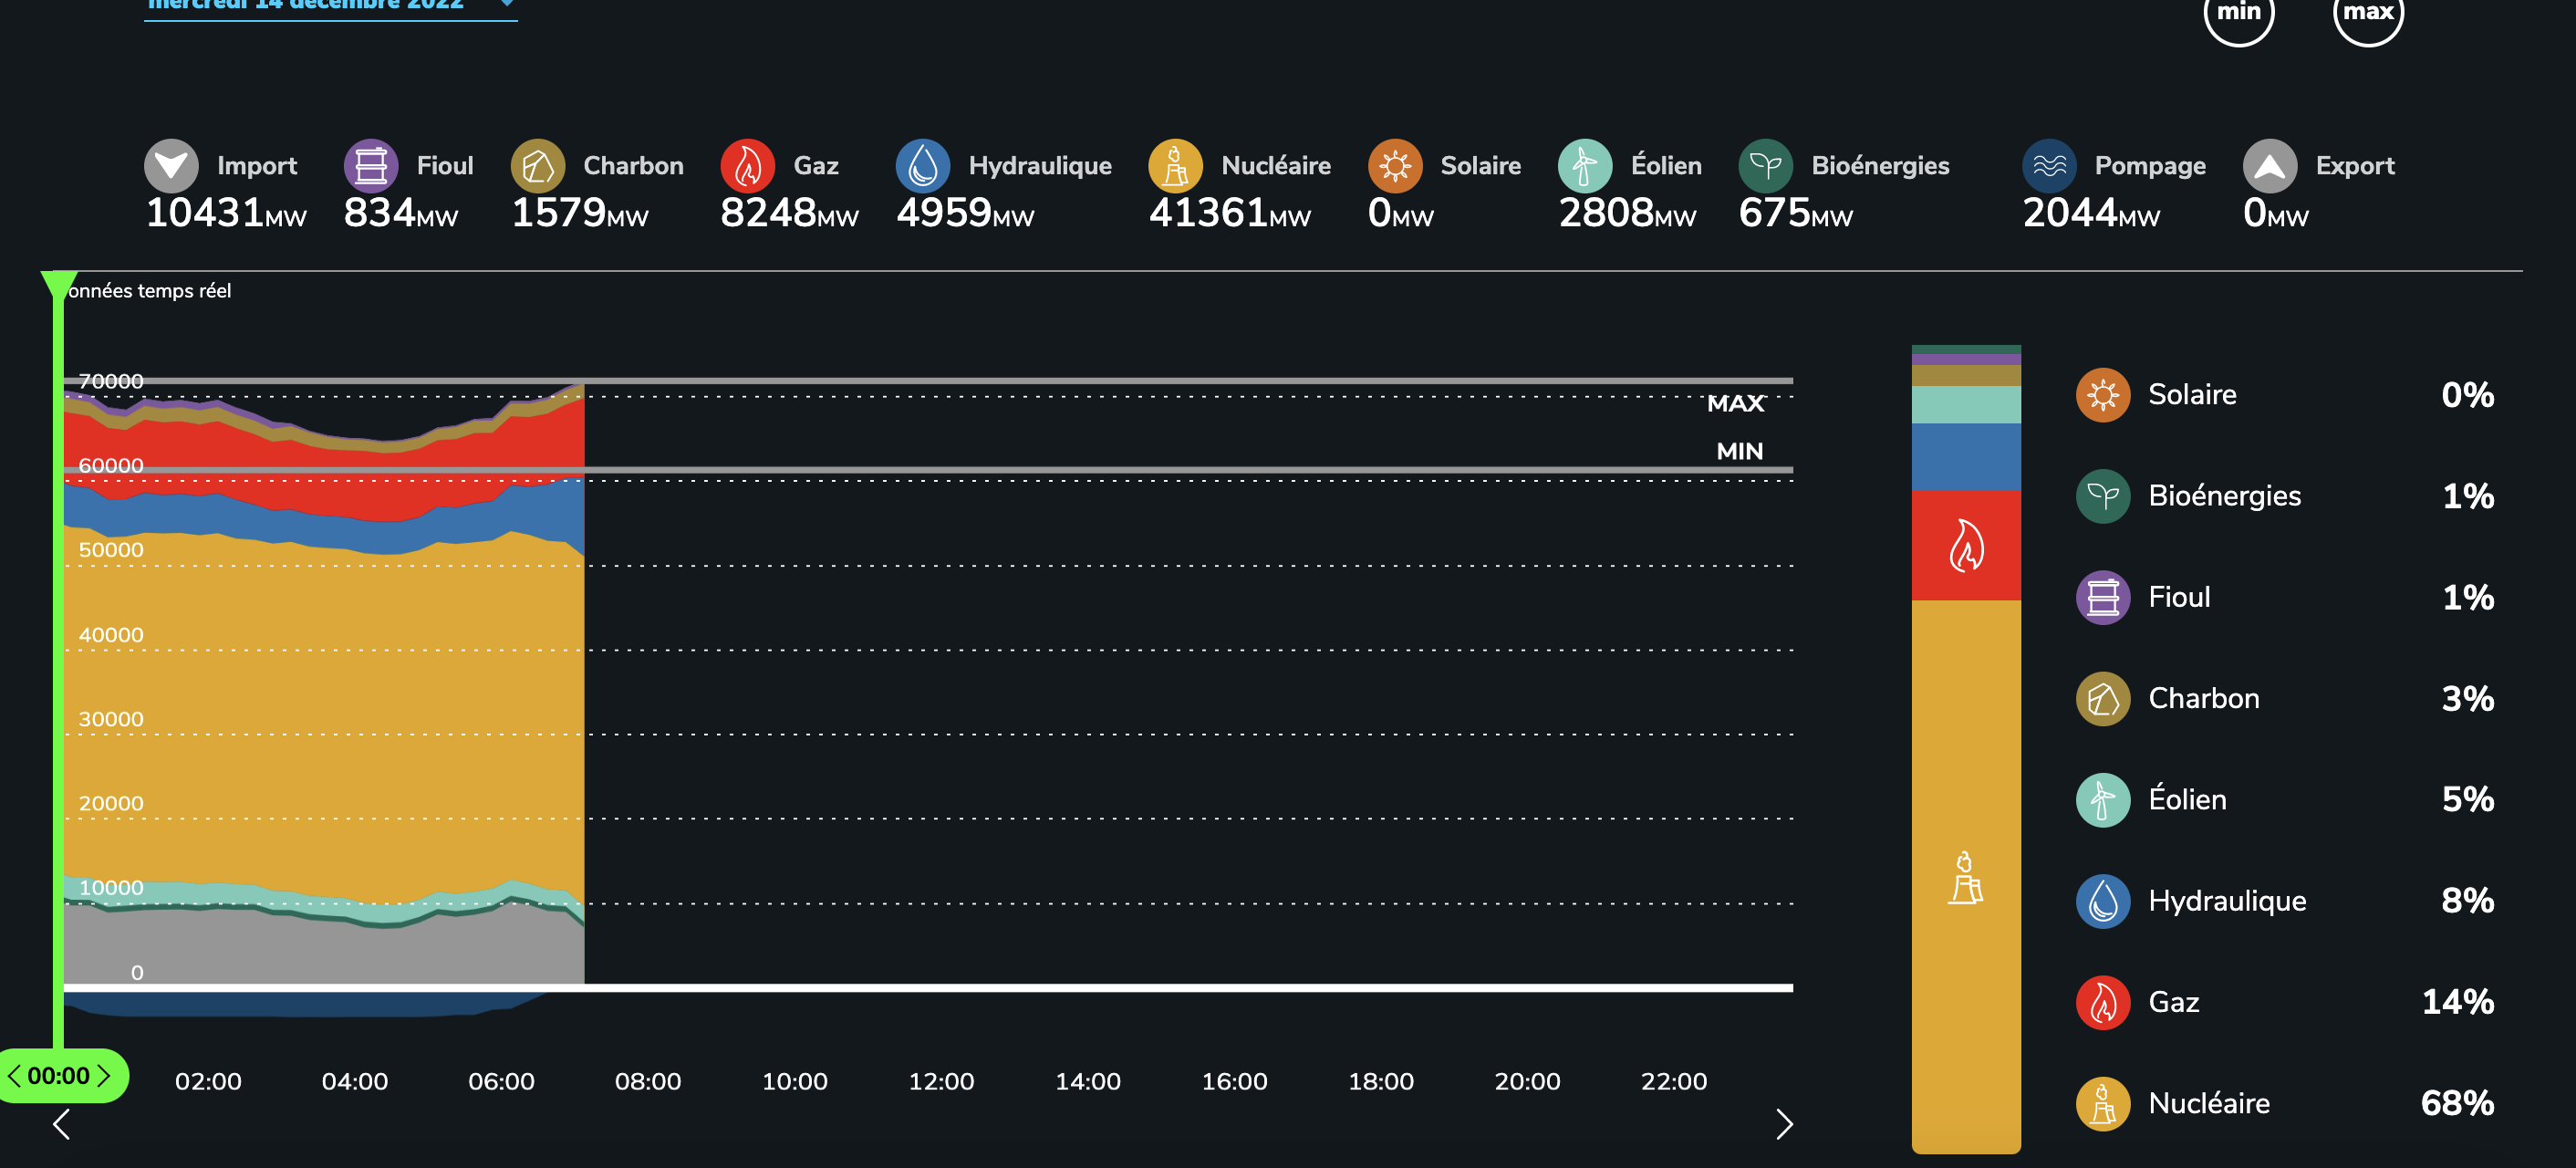Click the Fioul barrel icon in top row

point(371,166)
